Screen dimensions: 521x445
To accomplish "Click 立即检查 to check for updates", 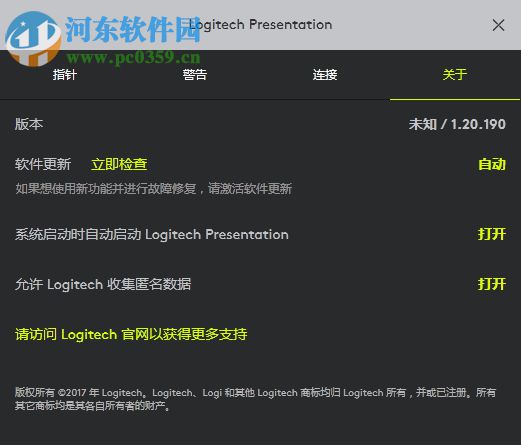I will pos(119,164).
